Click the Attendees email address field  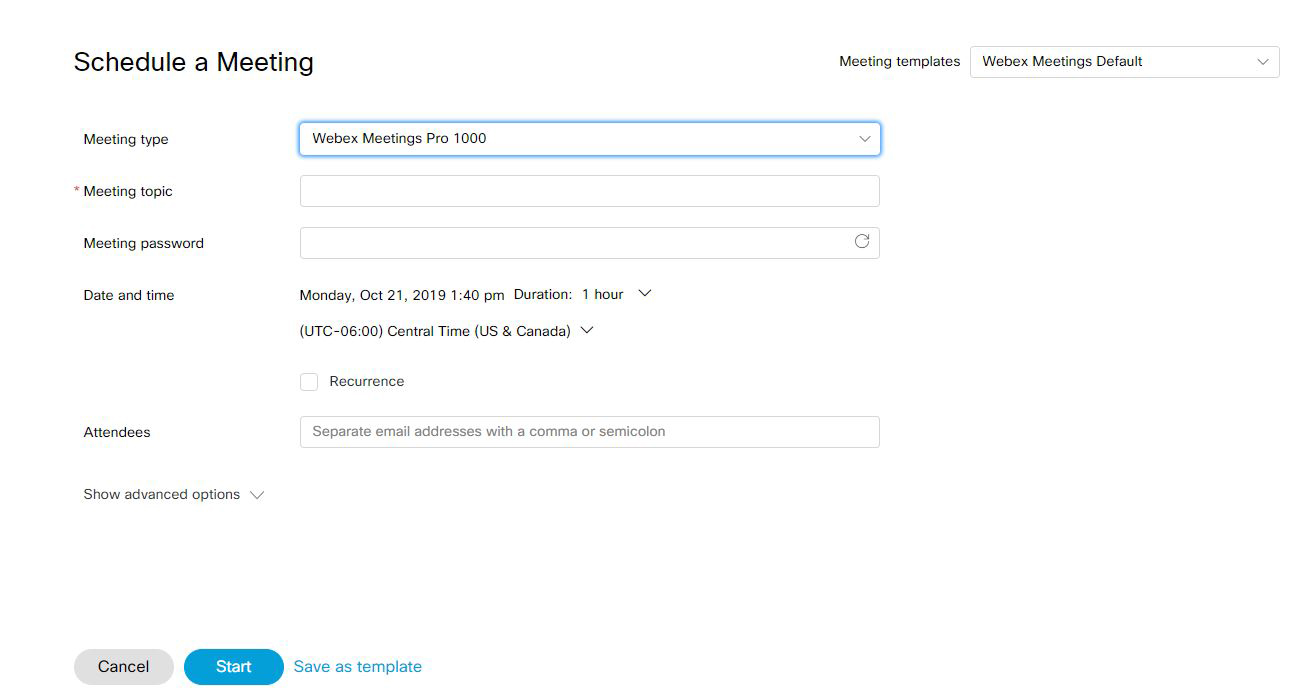(589, 432)
